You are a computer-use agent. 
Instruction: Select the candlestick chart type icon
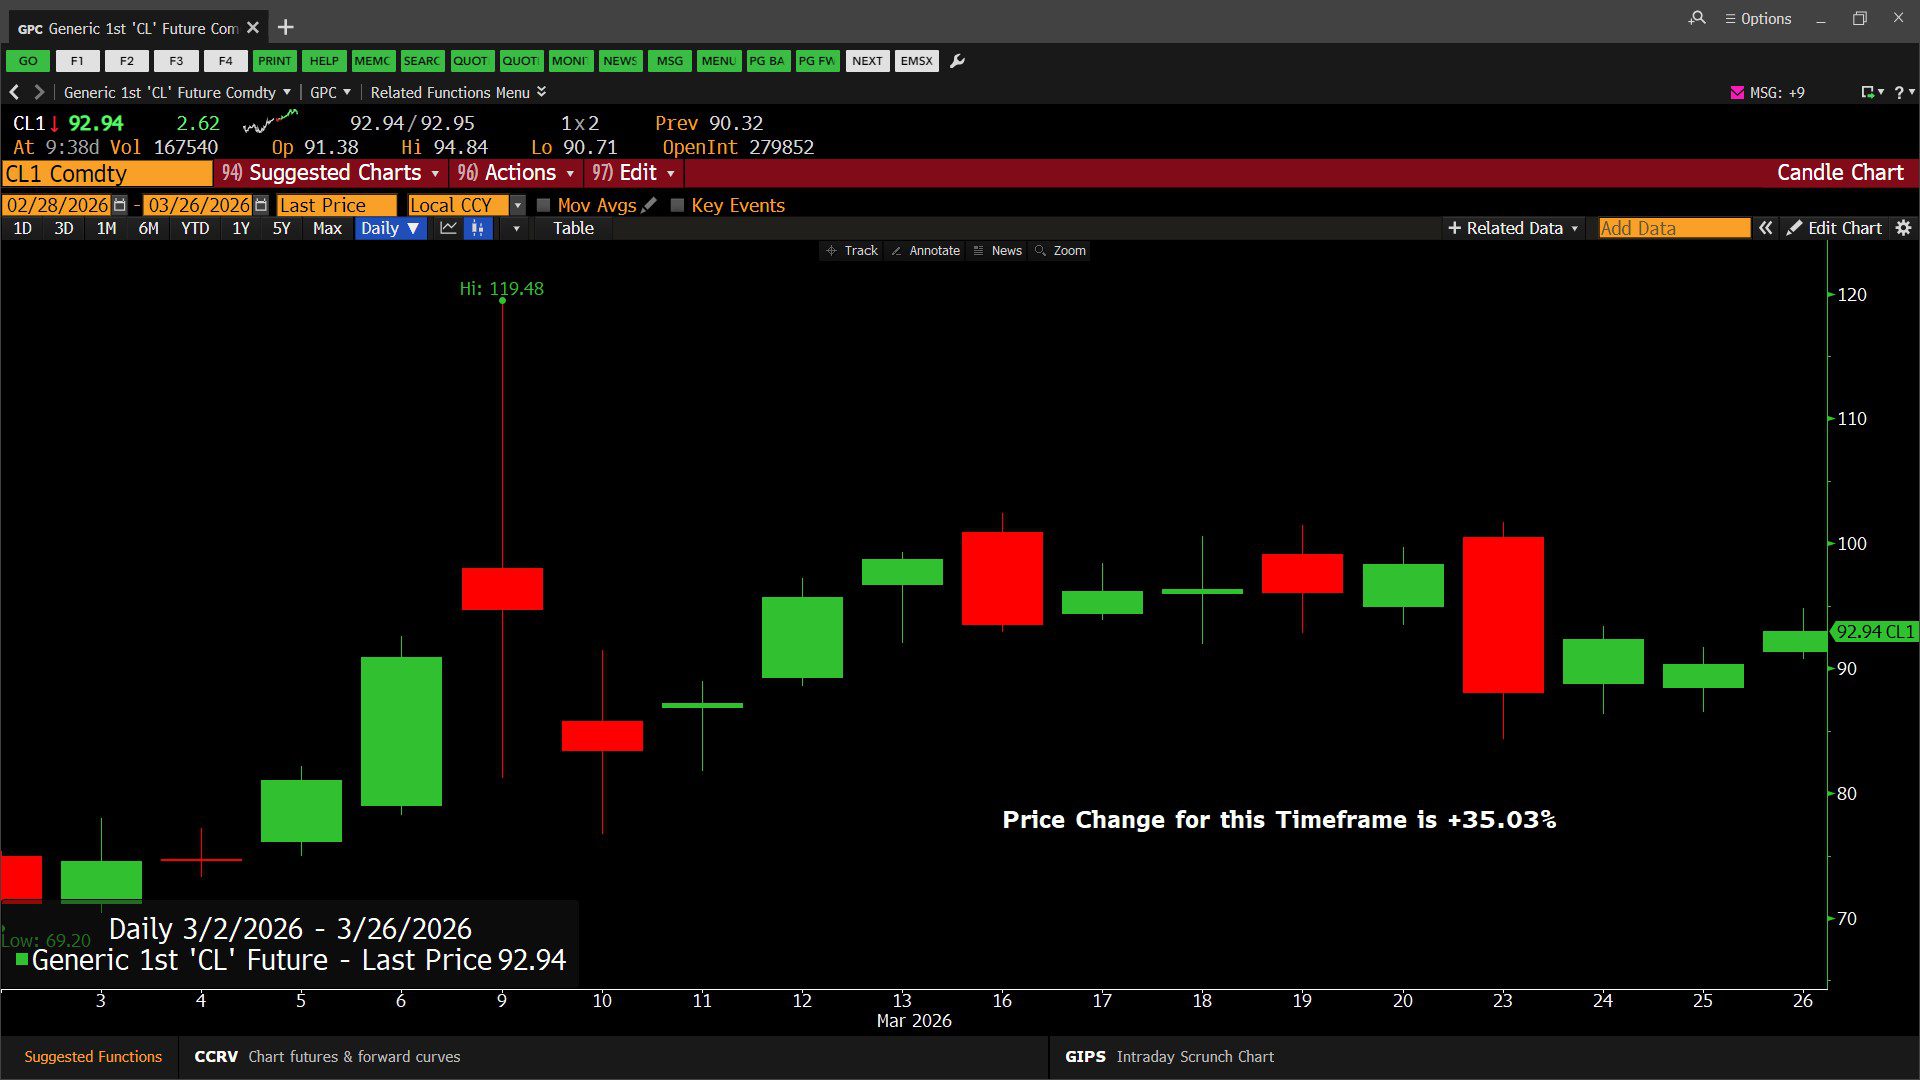point(478,228)
